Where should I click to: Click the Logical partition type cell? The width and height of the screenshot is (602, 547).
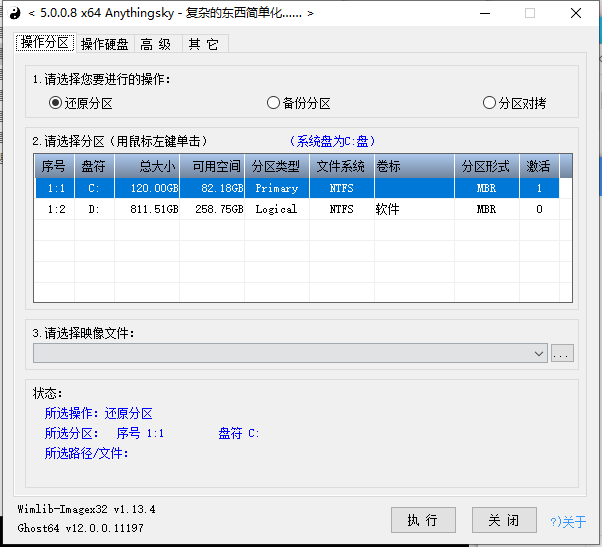(x=277, y=209)
